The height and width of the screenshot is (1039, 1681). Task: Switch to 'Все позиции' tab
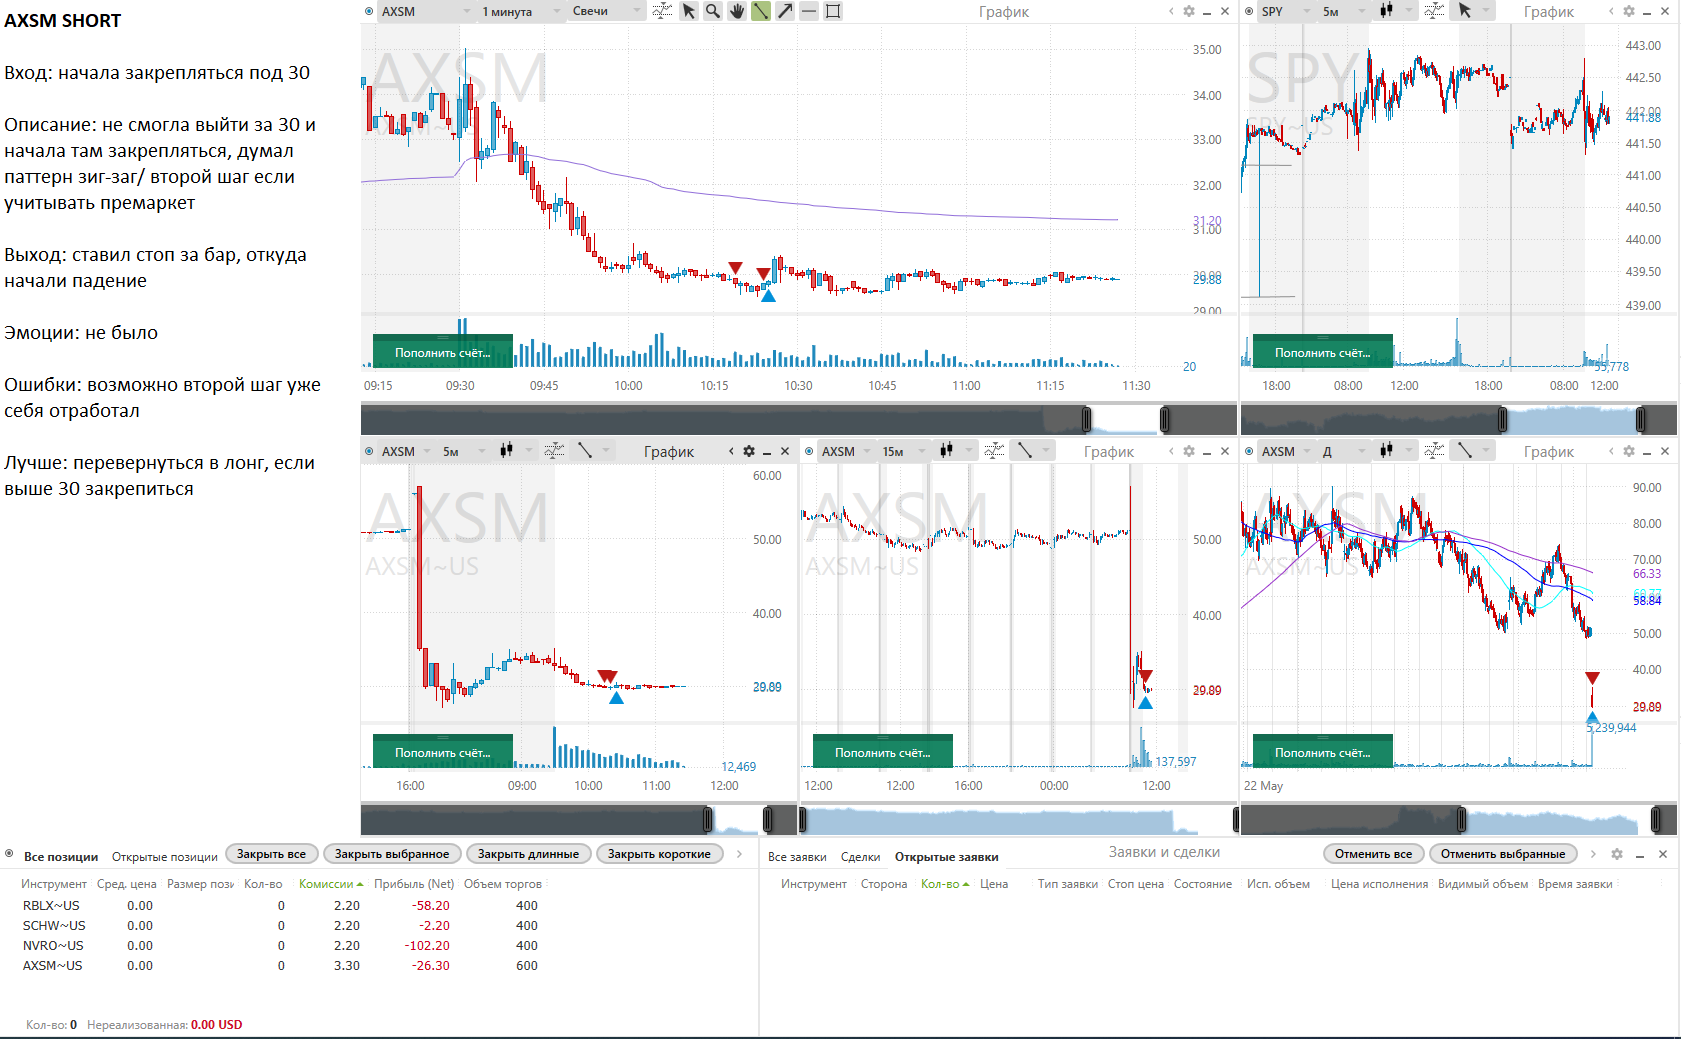click(x=61, y=857)
